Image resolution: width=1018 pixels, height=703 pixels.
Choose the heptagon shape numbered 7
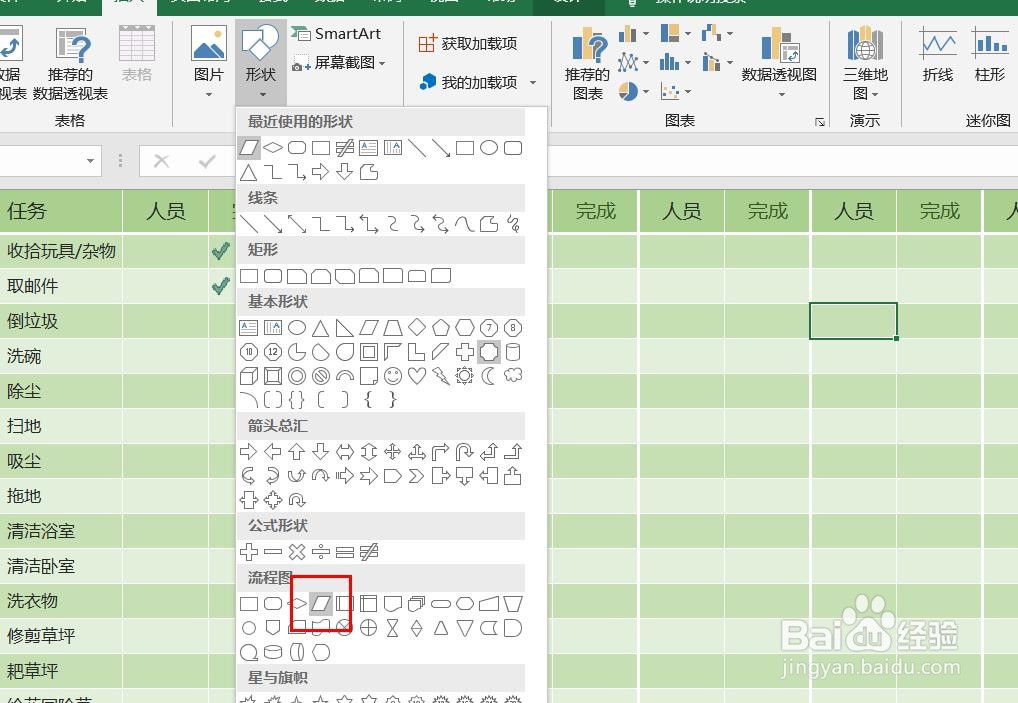pos(489,328)
